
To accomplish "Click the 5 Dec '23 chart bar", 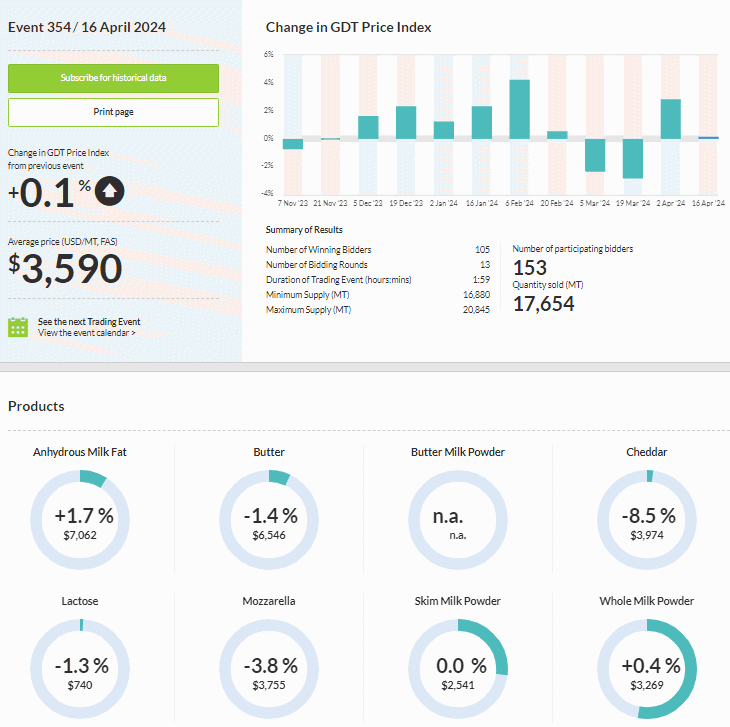I will [368, 128].
